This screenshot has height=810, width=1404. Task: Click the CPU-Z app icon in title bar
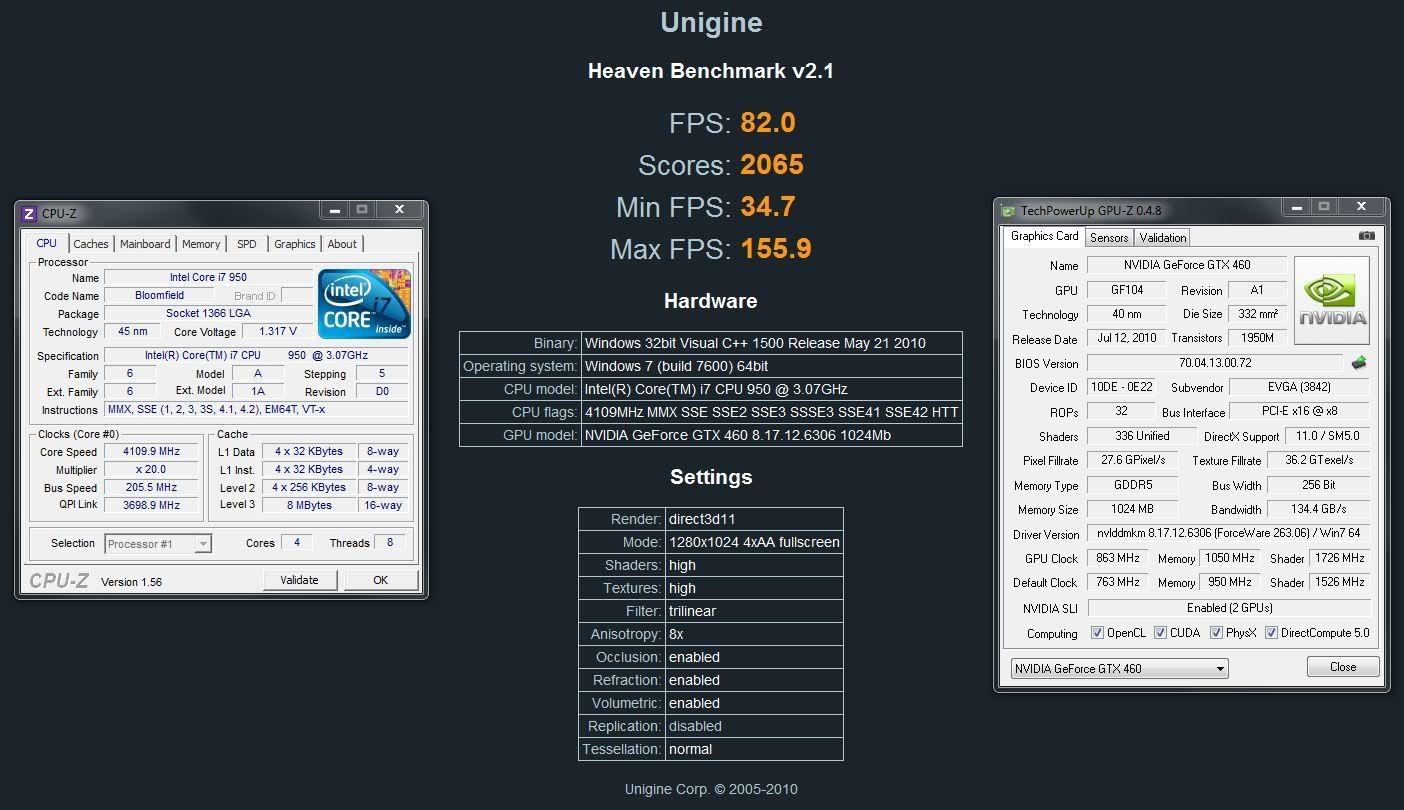[29, 213]
